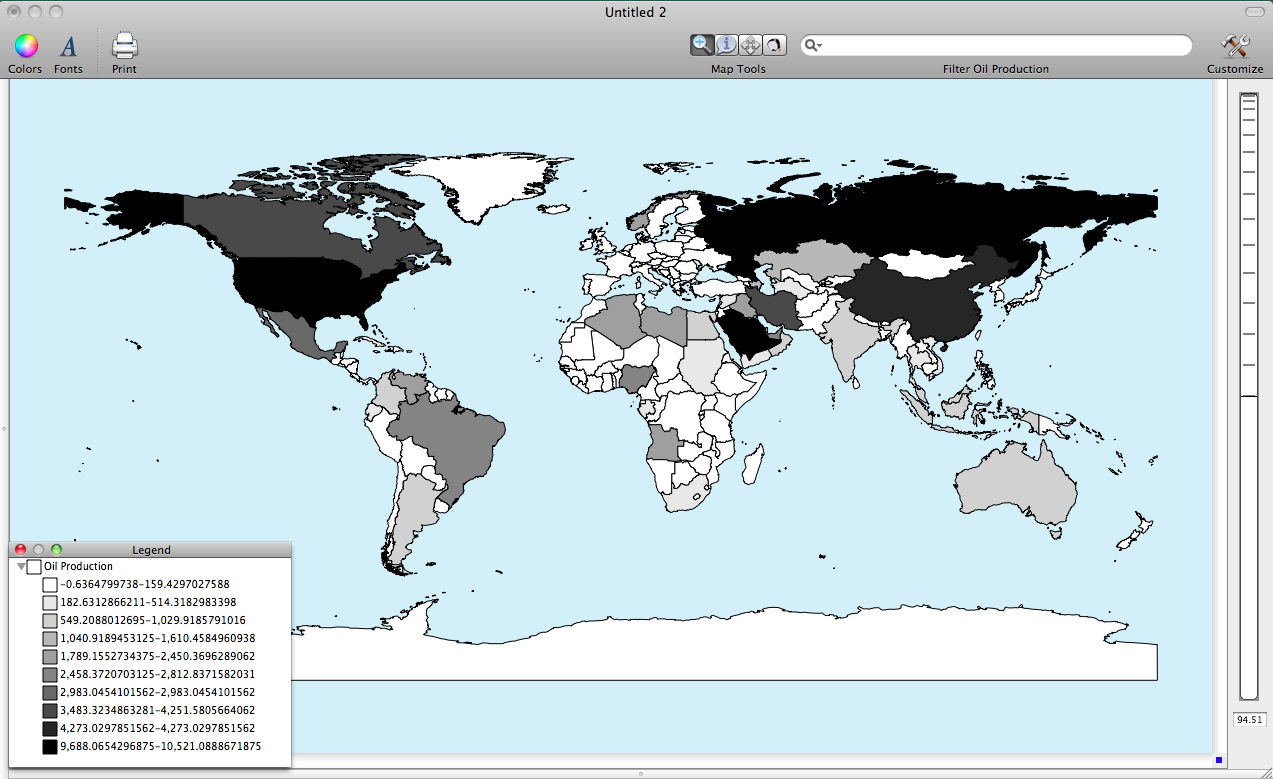Click the toolbar toggle pill in title bar
The width and height of the screenshot is (1273, 779).
(1254, 12)
